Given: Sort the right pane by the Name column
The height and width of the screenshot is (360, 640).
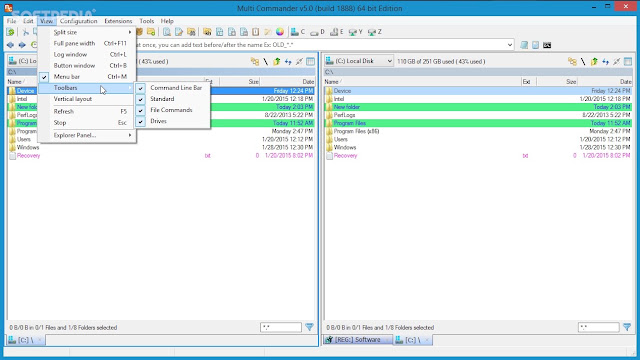Looking at the screenshot, I should [x=422, y=82].
